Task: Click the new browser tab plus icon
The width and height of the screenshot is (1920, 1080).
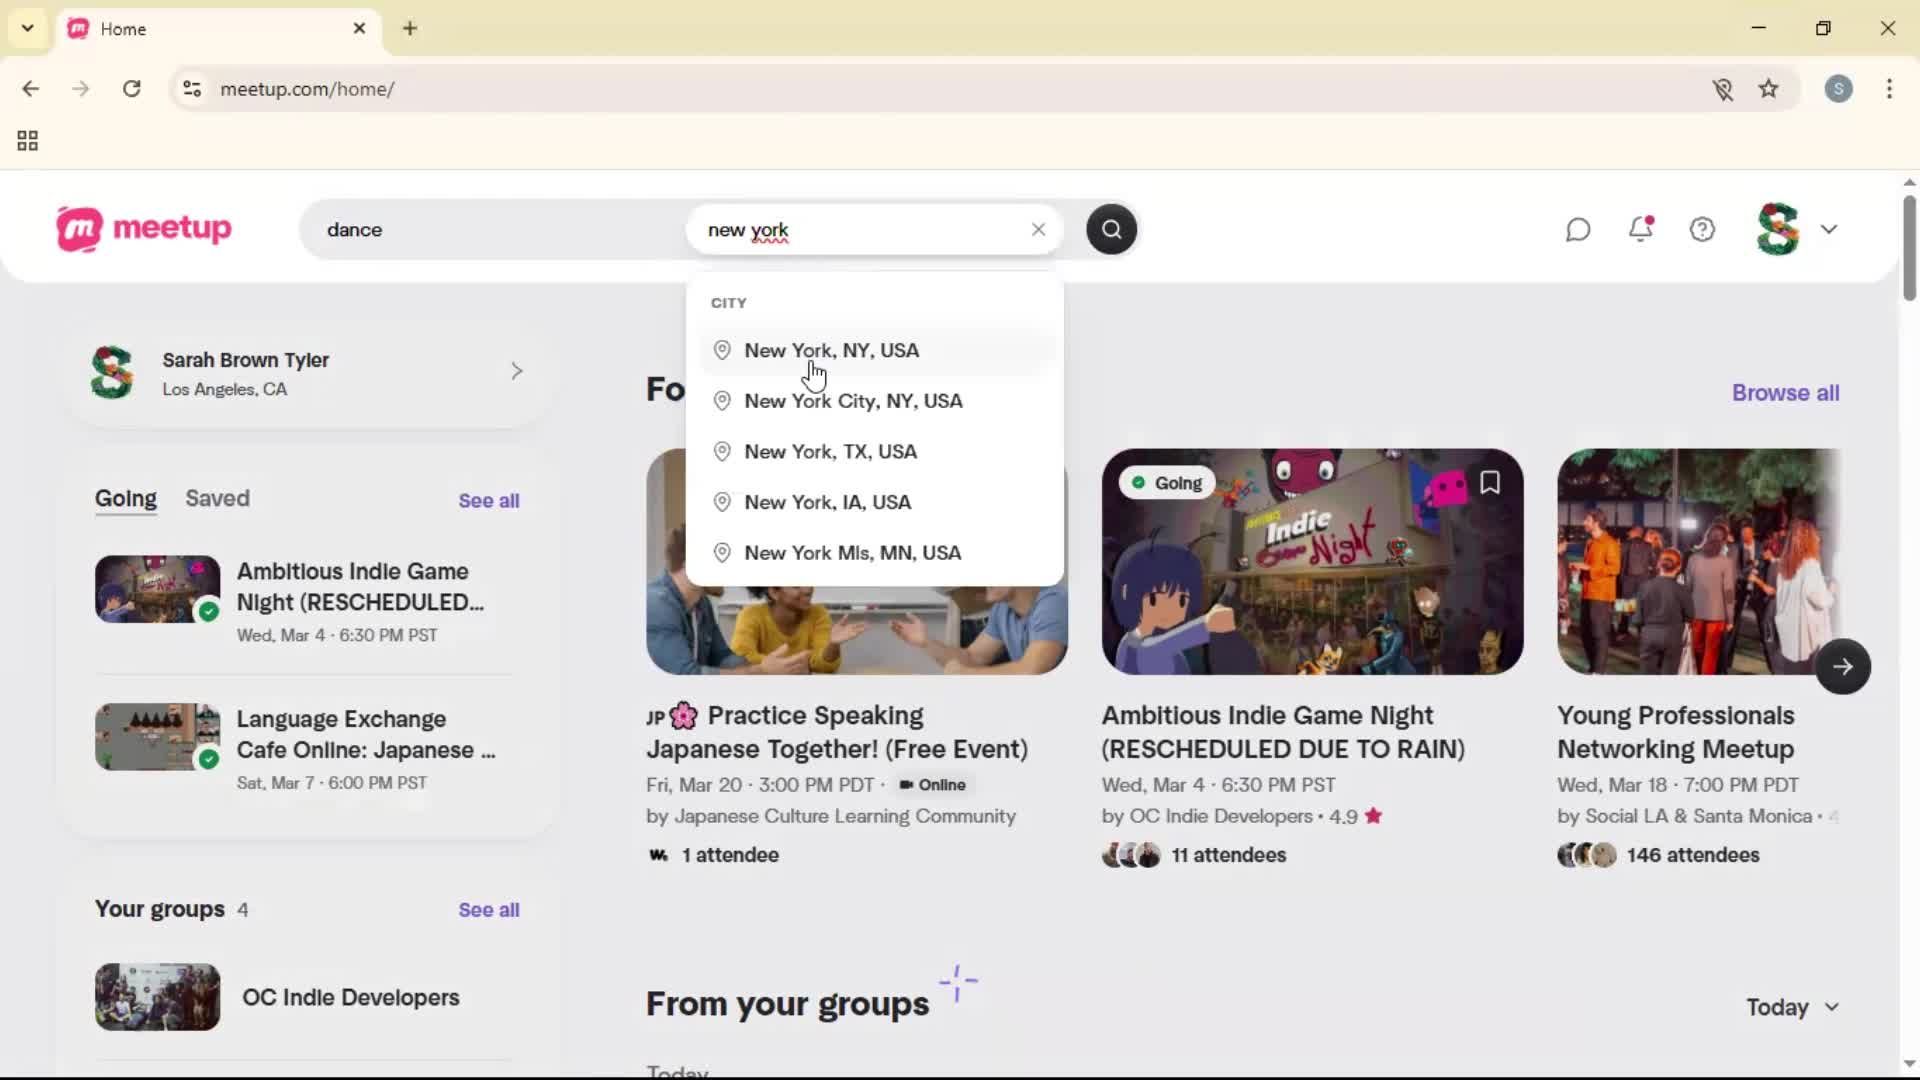Action: pos(410,28)
